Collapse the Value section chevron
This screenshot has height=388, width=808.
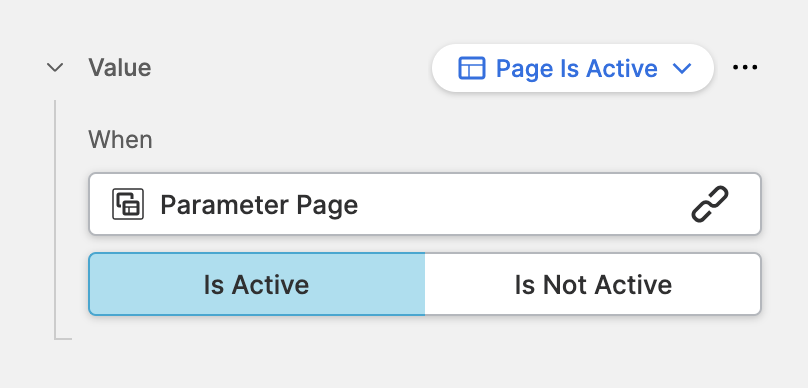(55, 68)
